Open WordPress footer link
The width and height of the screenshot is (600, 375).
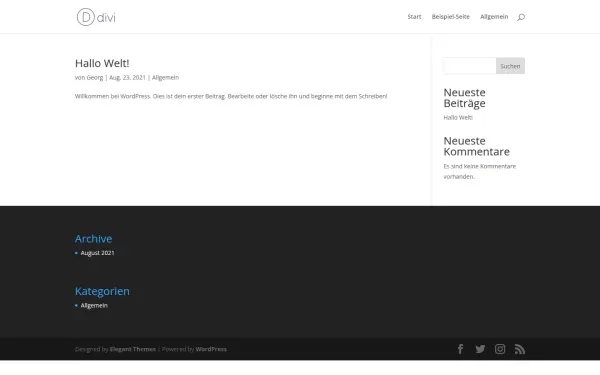[211, 349]
